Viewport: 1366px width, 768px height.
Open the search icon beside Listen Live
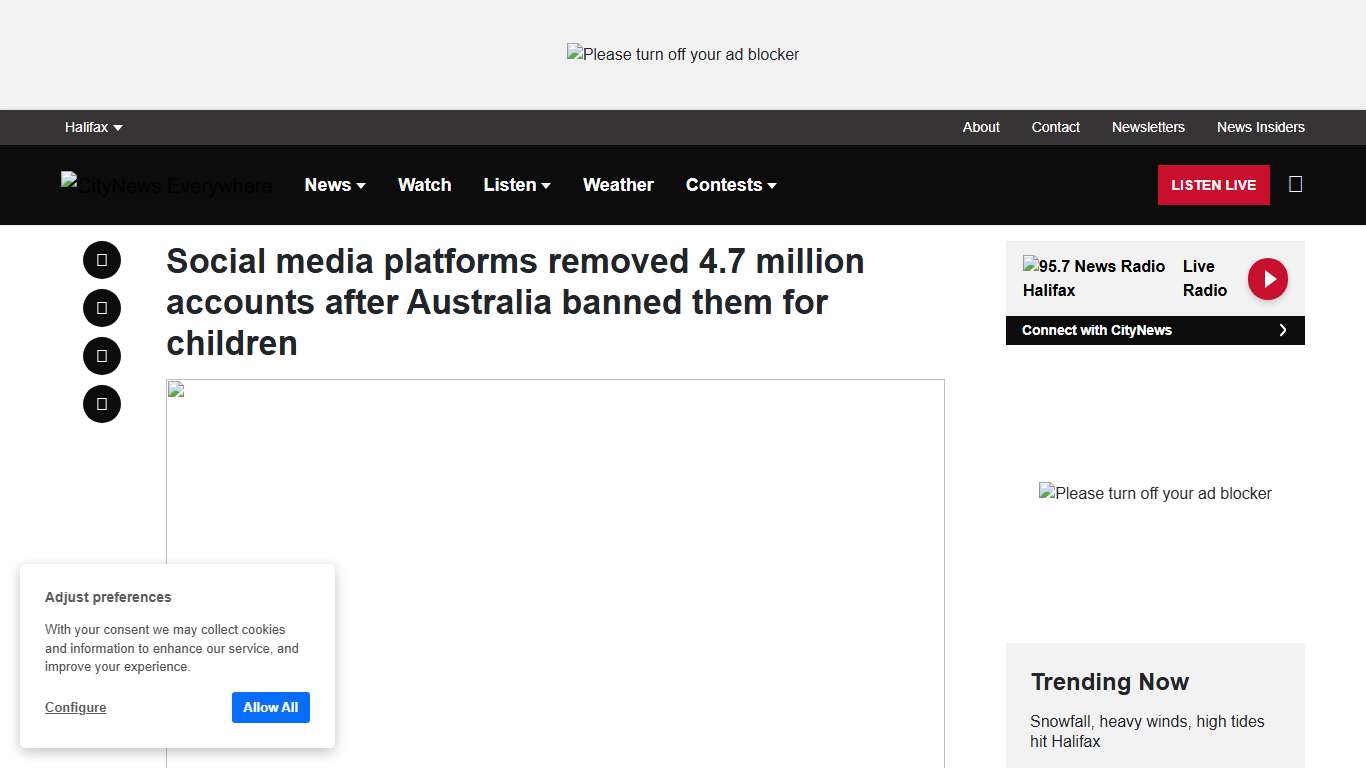[x=1296, y=184]
